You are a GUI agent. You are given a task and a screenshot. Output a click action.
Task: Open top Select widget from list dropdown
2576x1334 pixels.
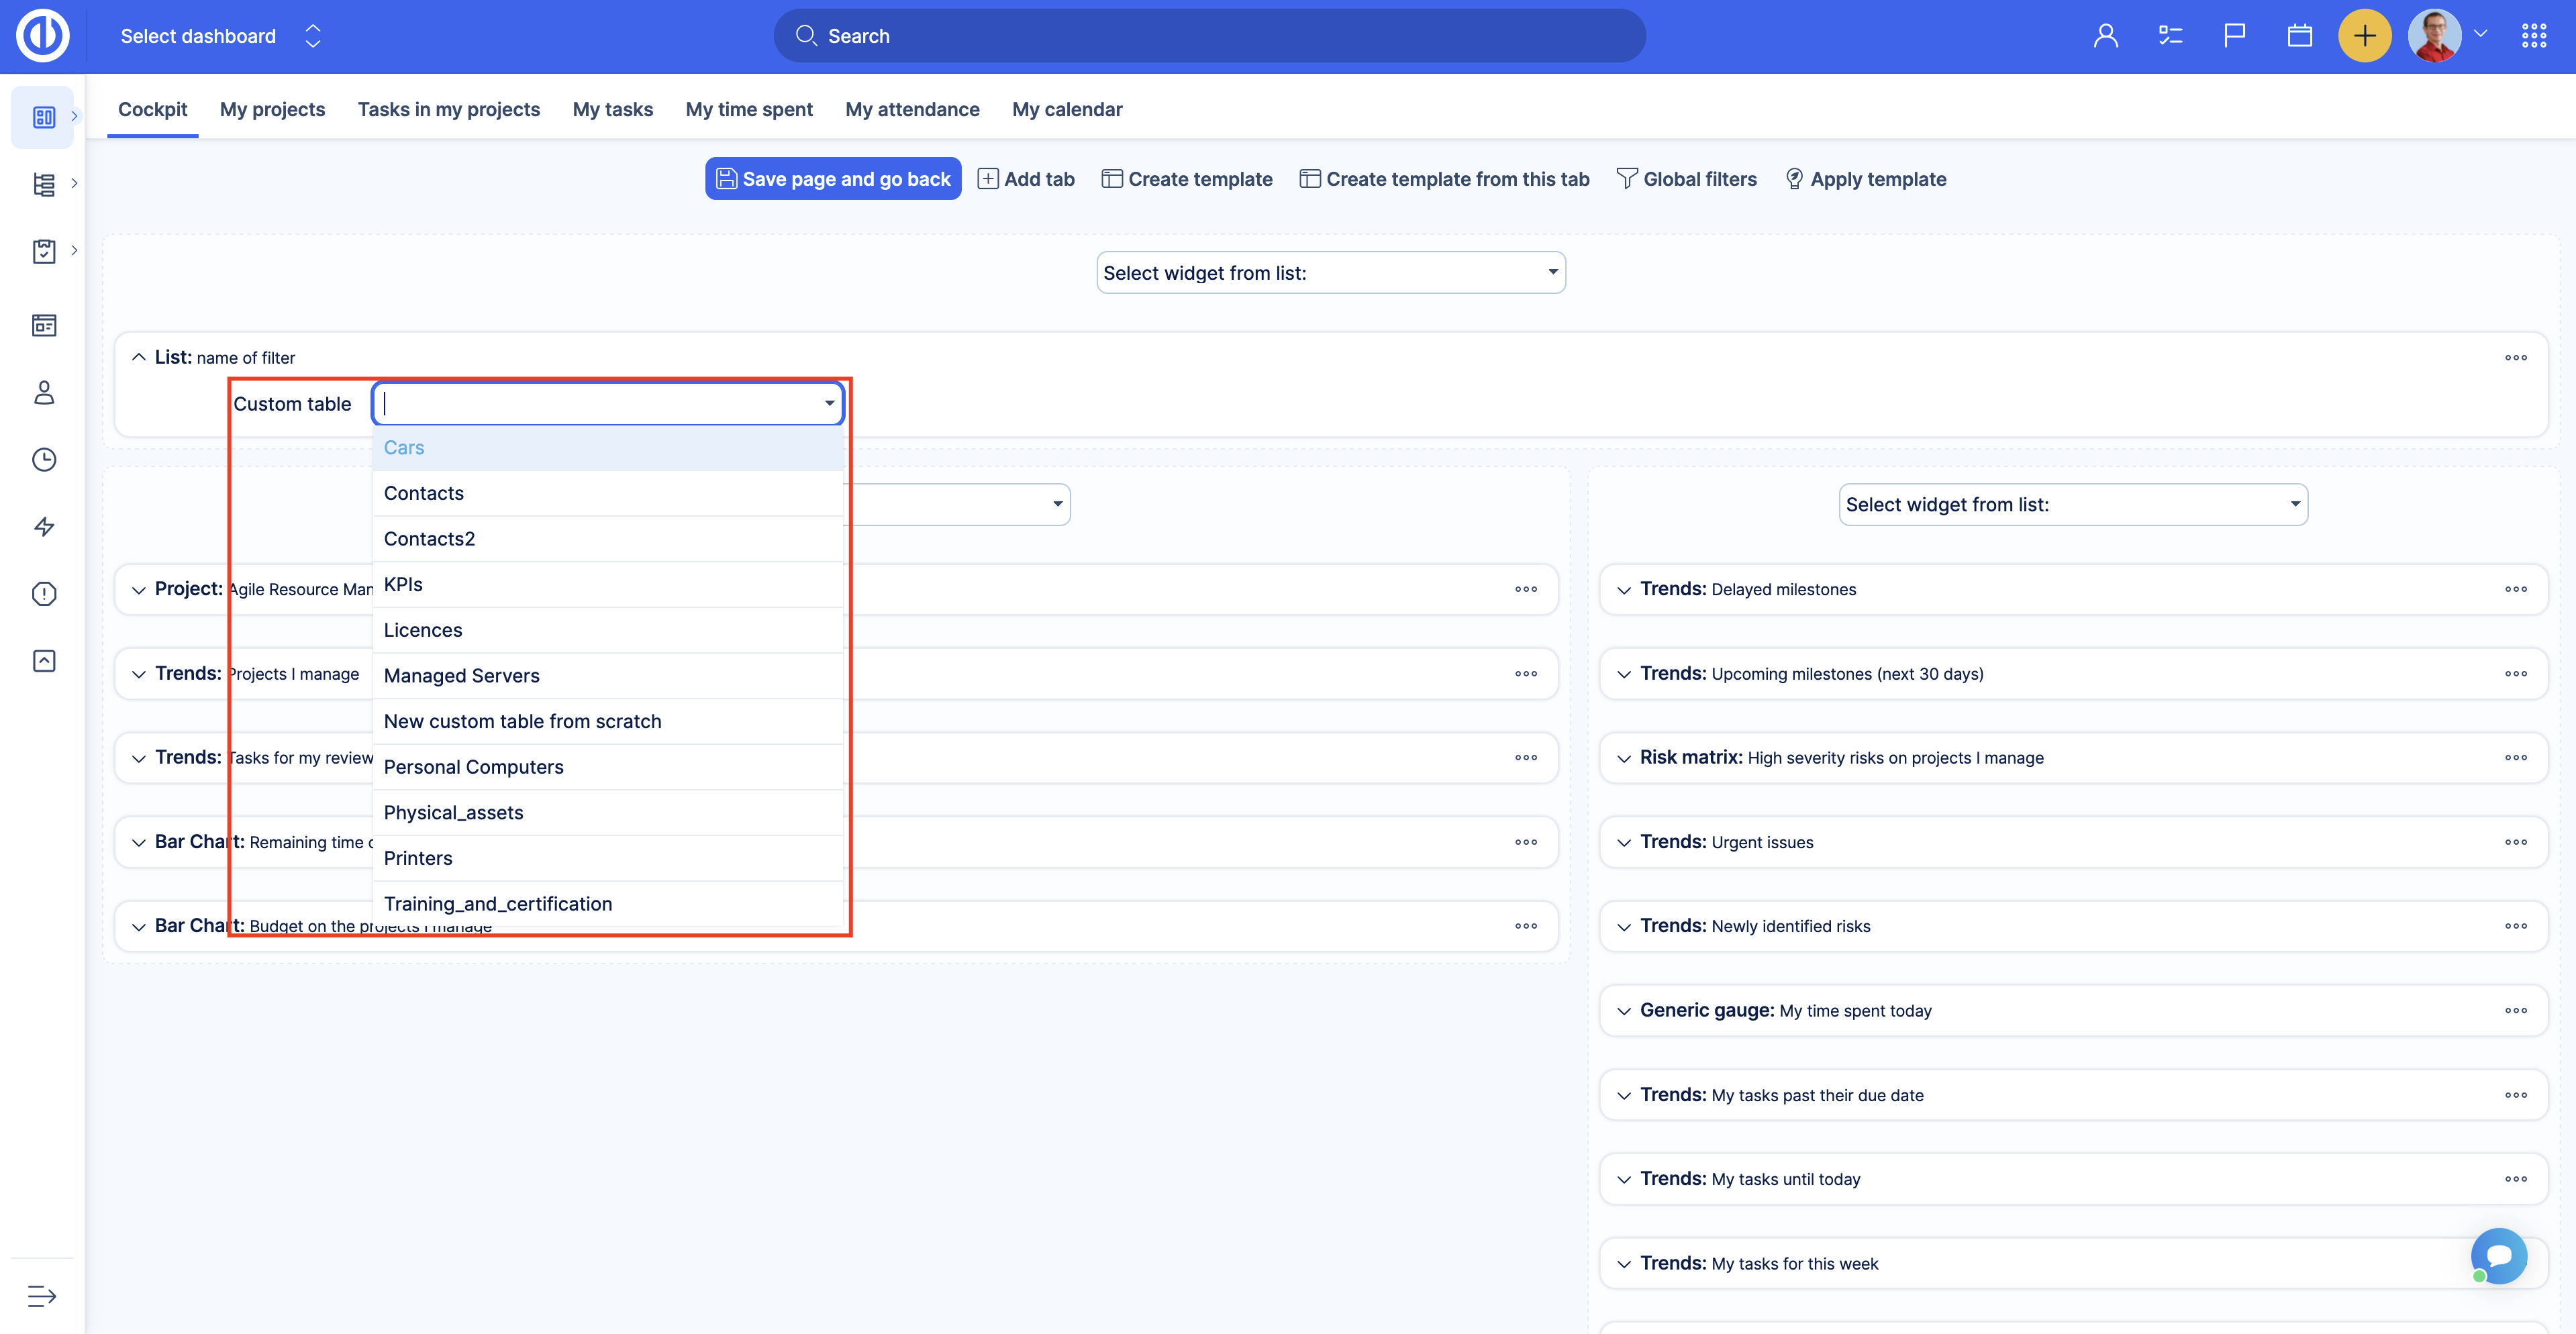point(1330,273)
